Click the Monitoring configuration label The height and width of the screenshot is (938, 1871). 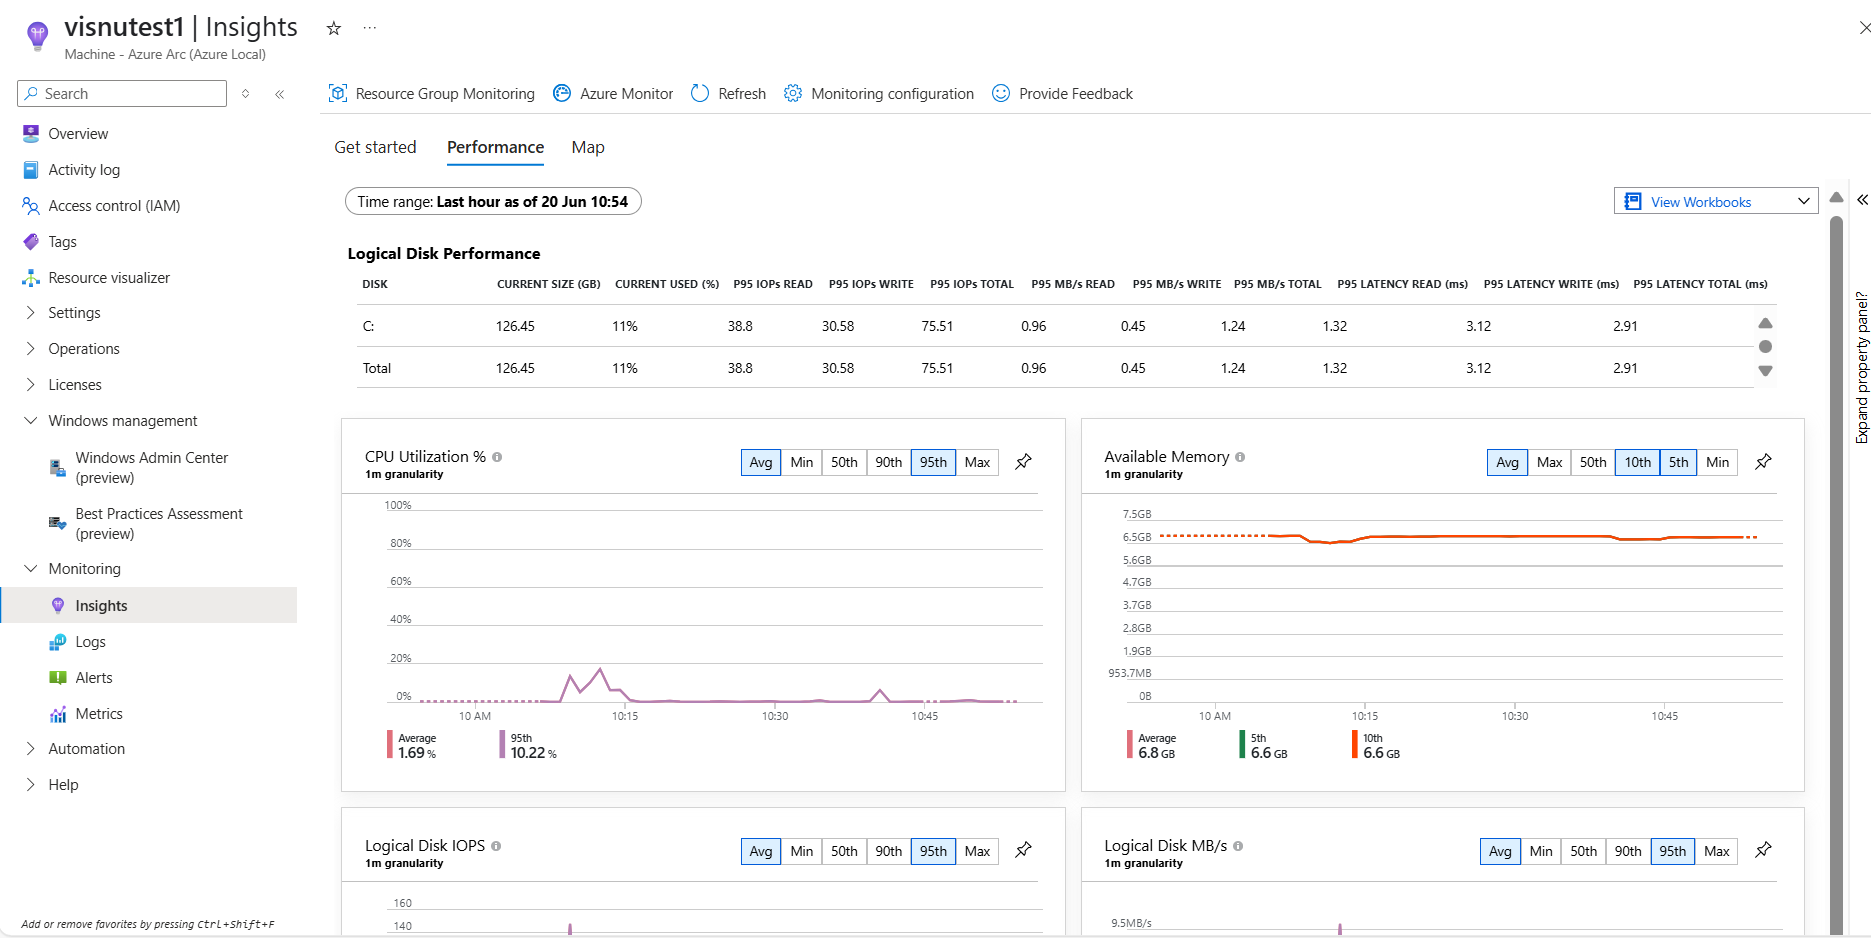point(892,94)
